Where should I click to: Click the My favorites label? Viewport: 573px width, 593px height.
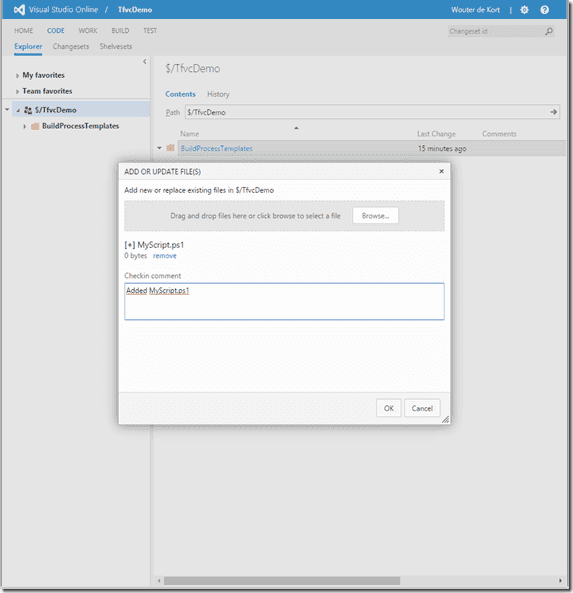tap(43, 75)
